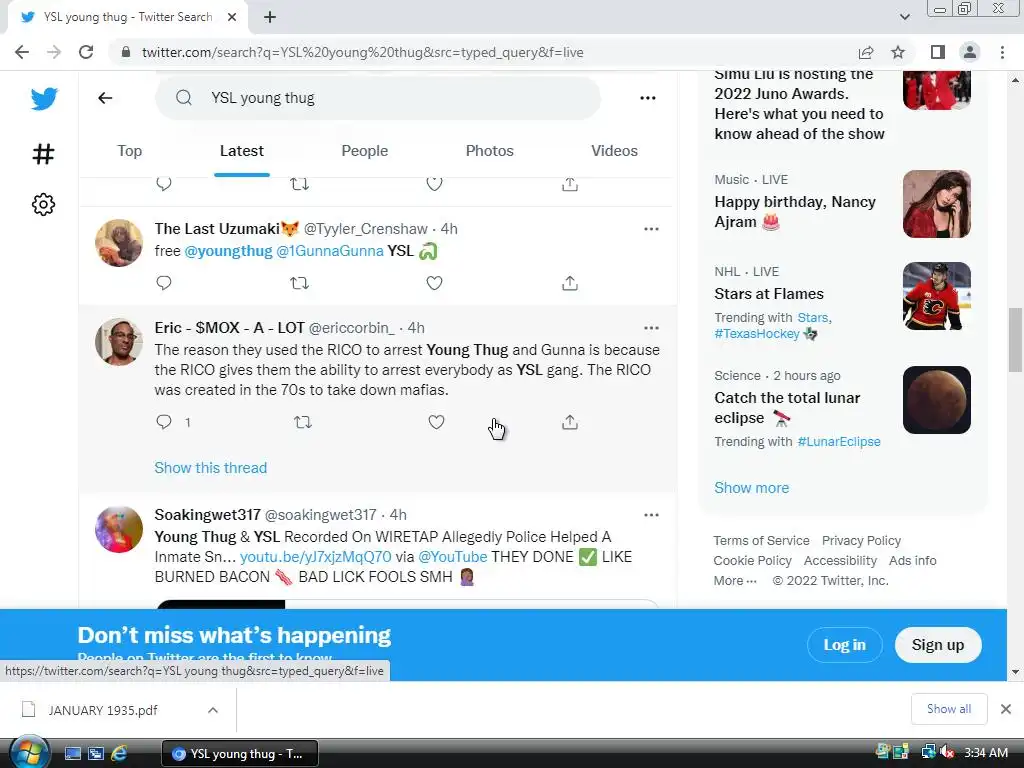Screen dimensions: 1024x768
Task: Click the browser address bar URL
Action: pyautogui.click(x=362, y=52)
